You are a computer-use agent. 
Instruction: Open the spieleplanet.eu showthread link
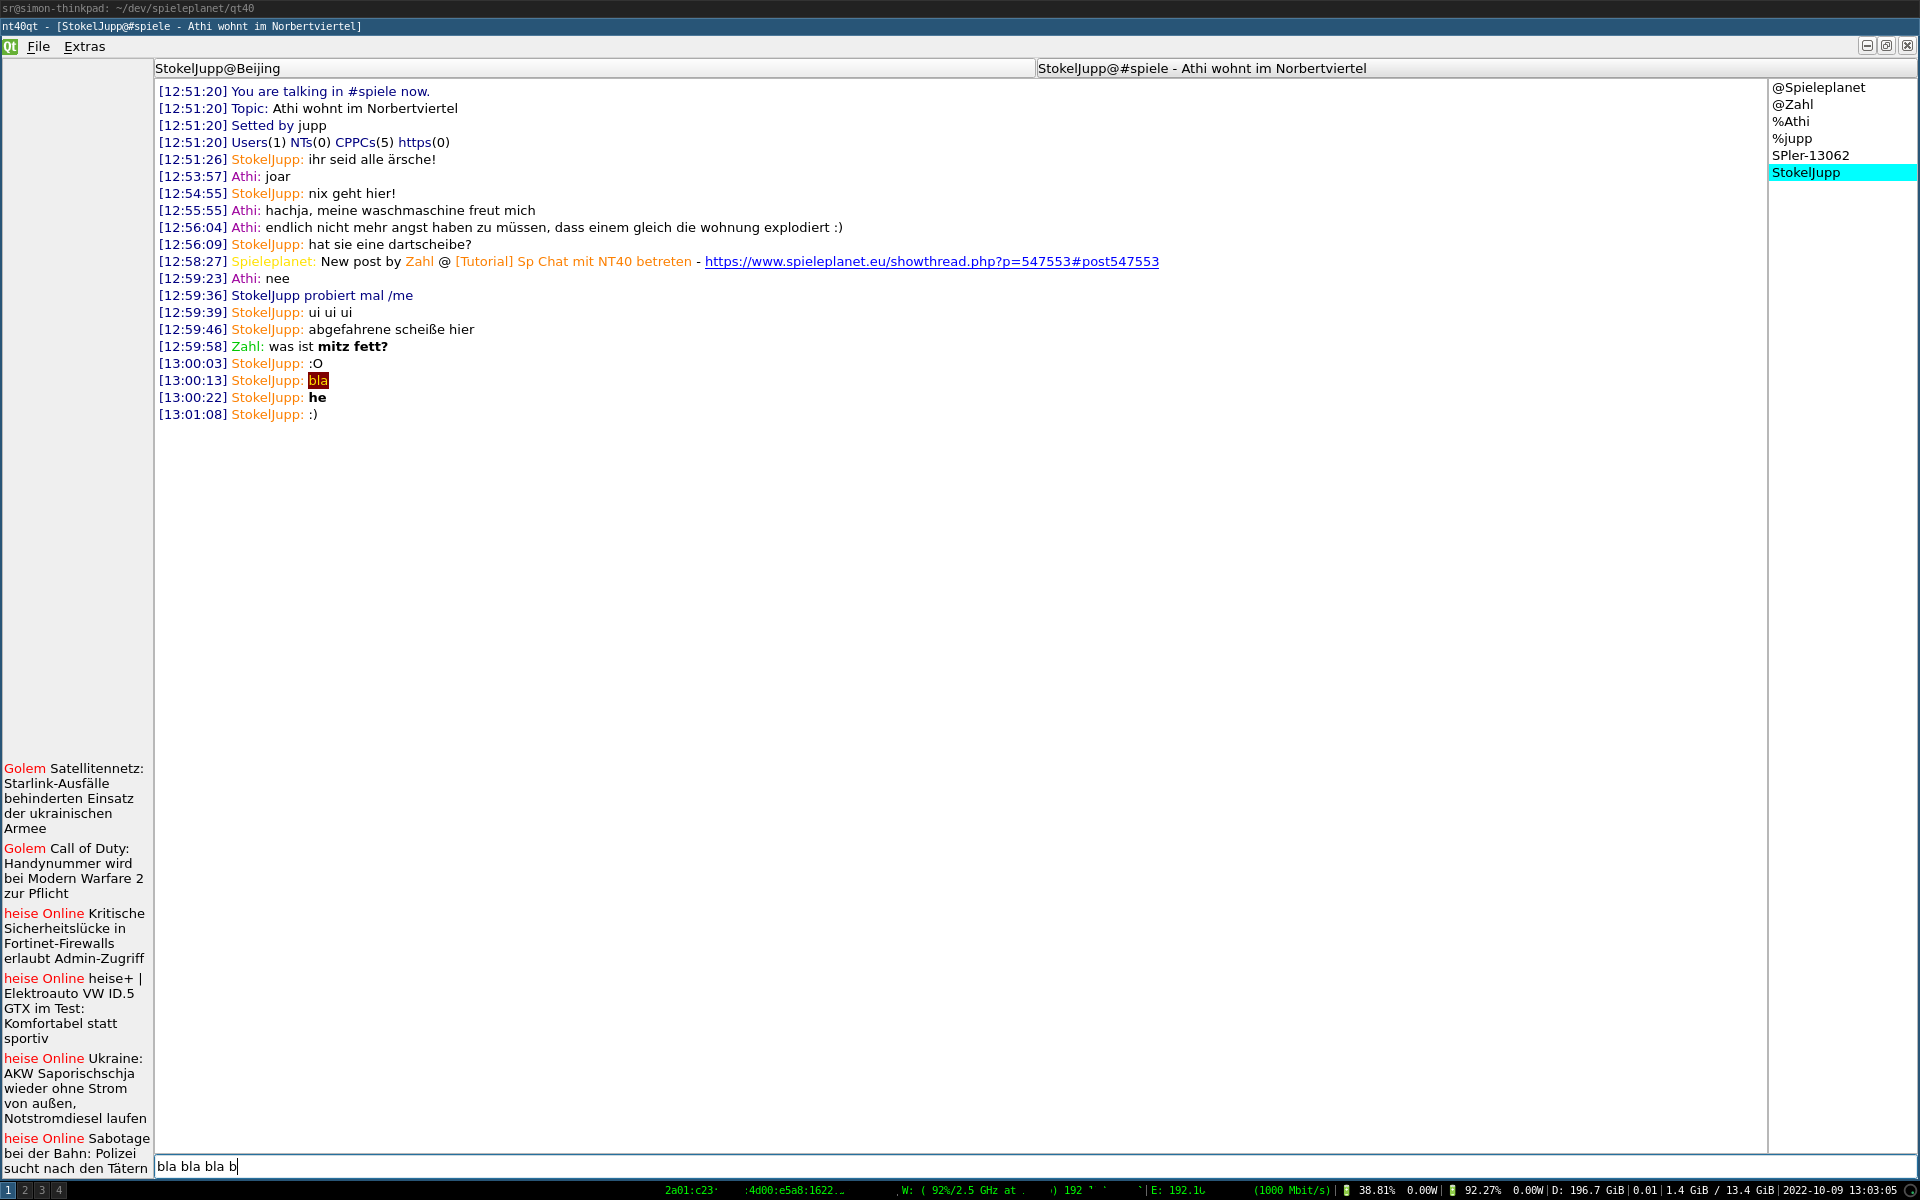[931, 262]
